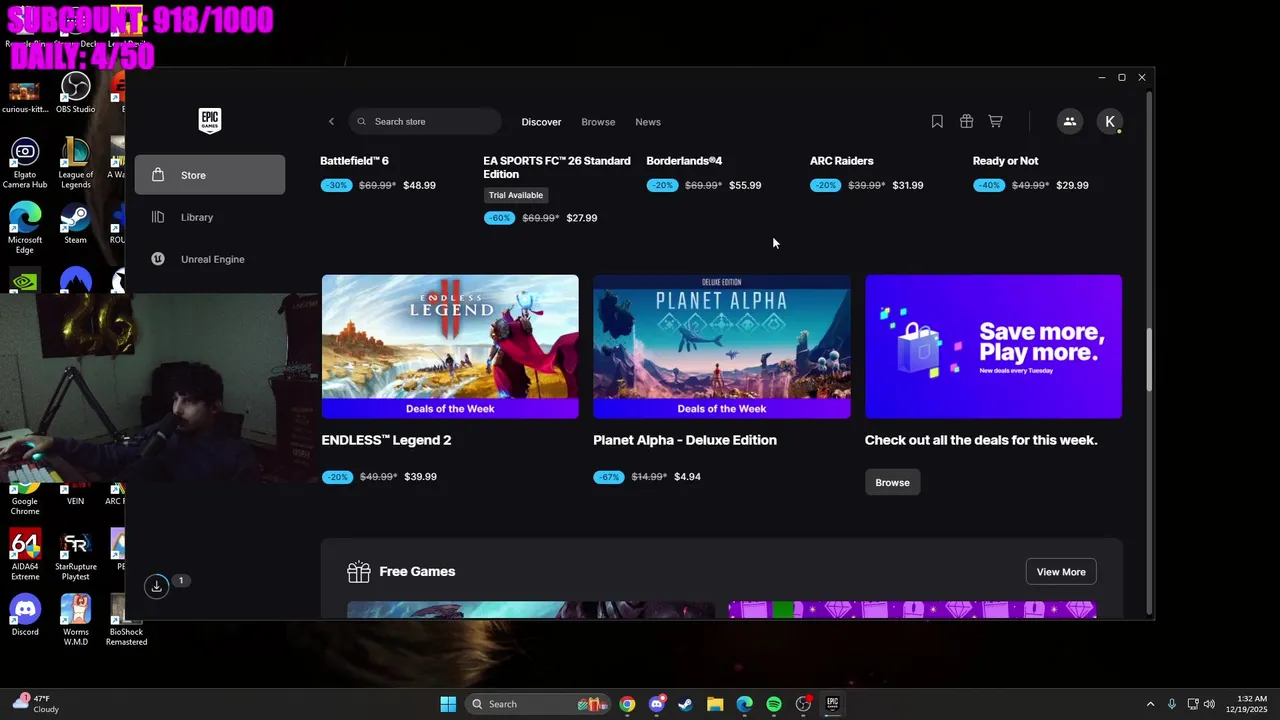Open AIDA64 Extreme desktop icon
Screen dimensions: 1280x720
(x=25, y=555)
